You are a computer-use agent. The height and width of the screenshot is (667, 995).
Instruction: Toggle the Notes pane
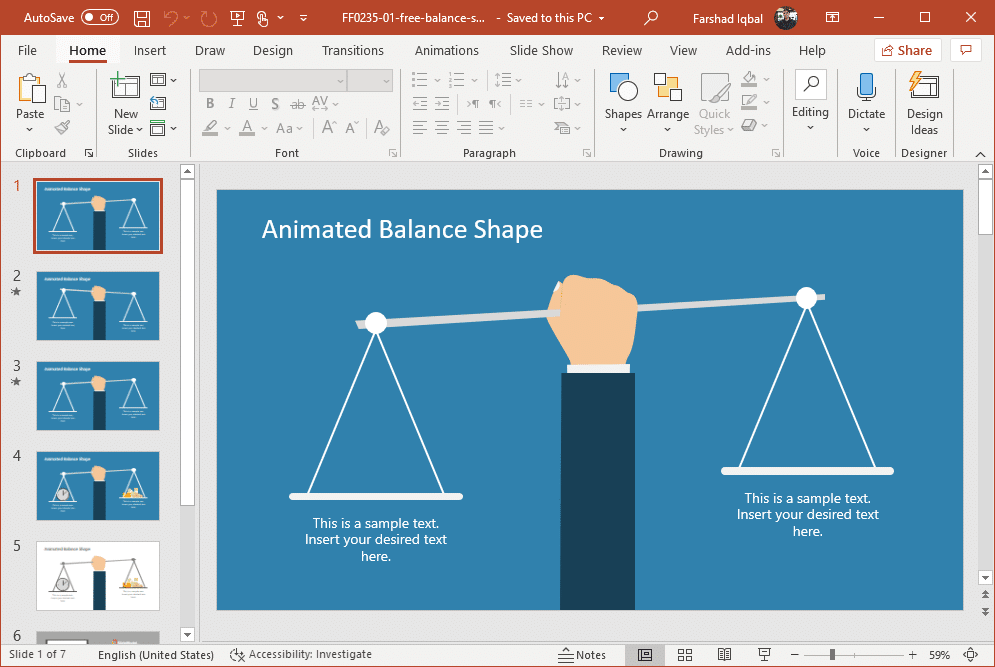581,655
